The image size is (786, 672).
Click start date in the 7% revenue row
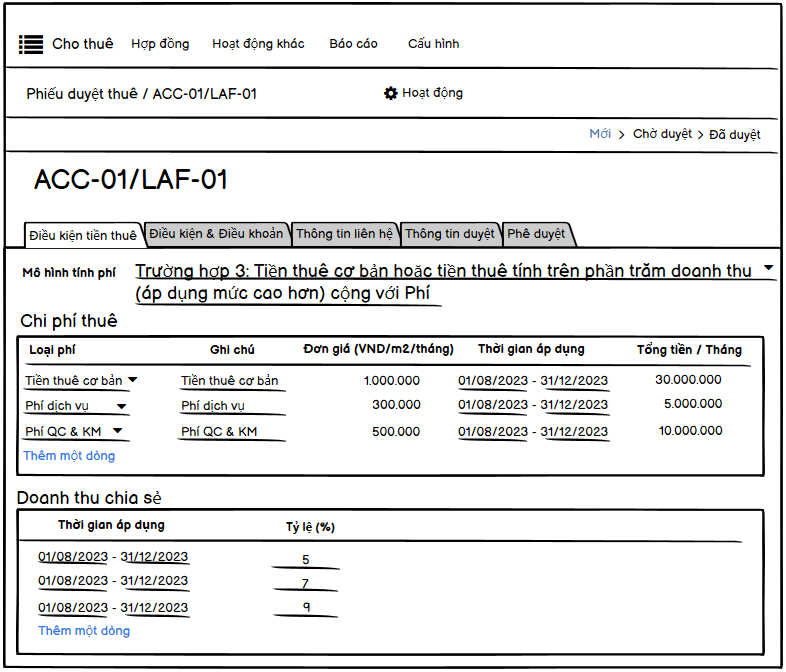73,581
